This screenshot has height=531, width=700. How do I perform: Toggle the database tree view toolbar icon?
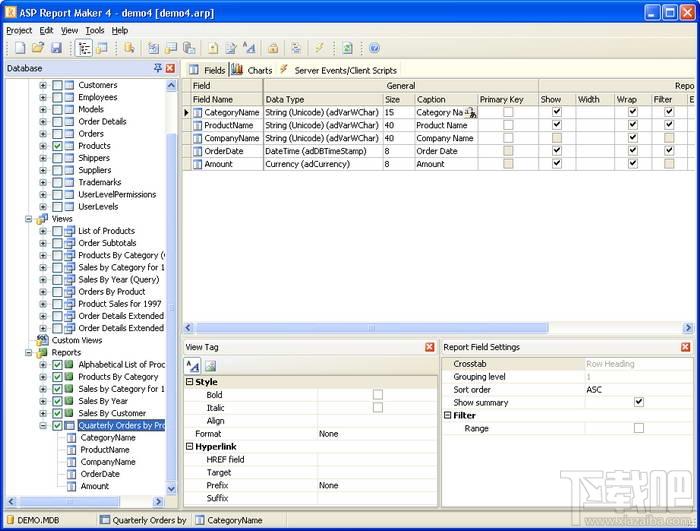(84, 48)
